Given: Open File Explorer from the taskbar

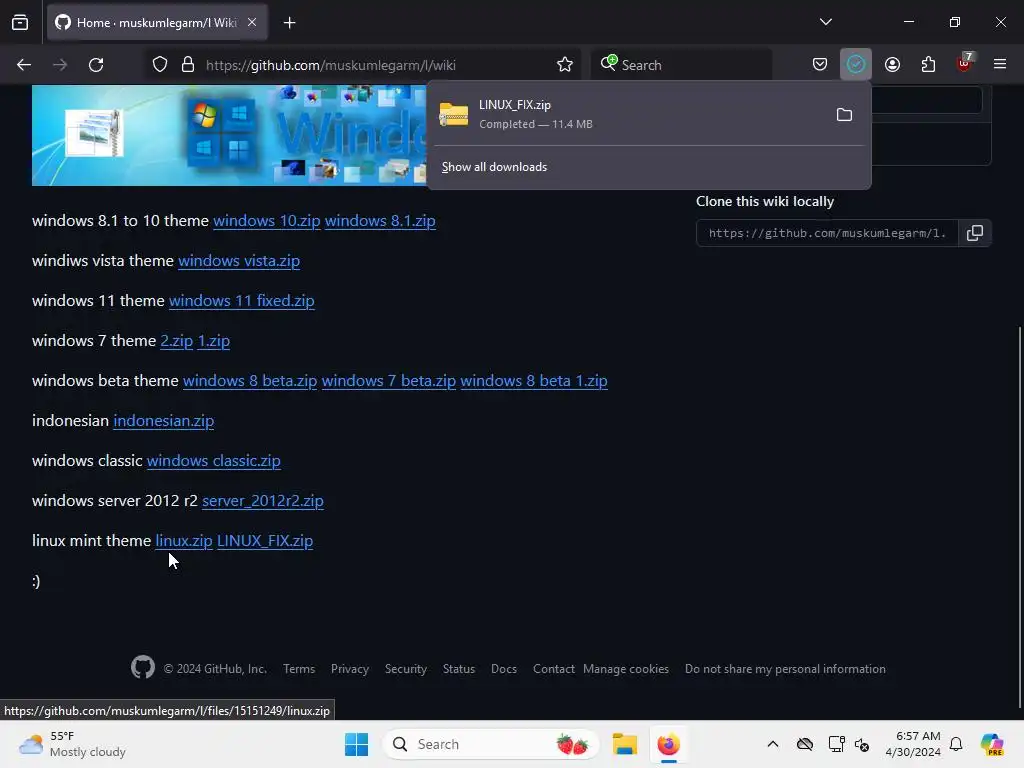Looking at the screenshot, I should 624,744.
